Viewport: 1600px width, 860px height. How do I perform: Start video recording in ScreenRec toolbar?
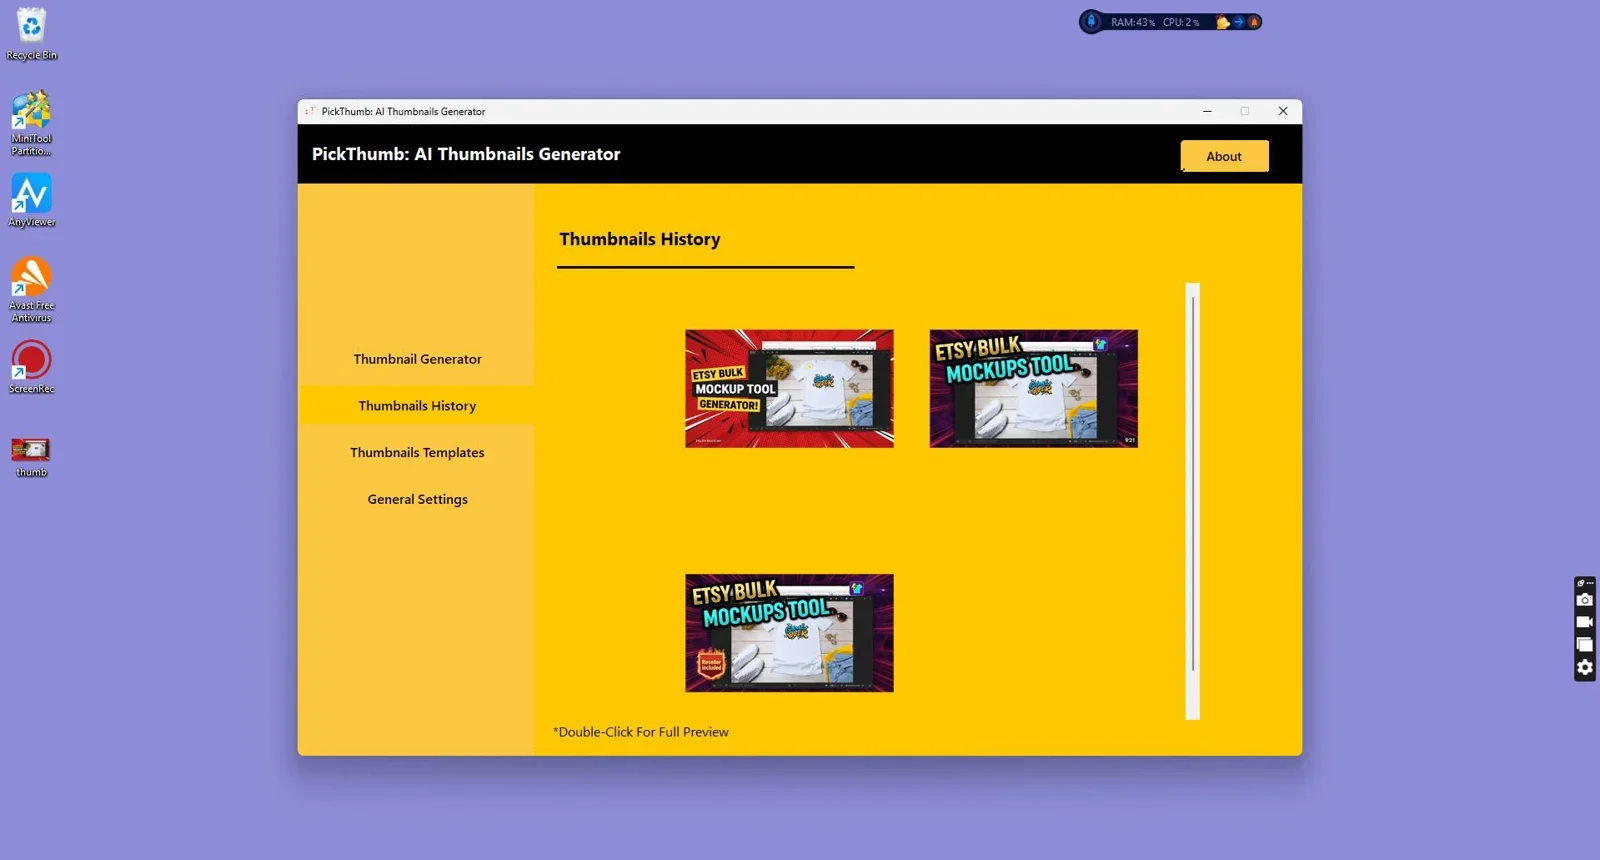coord(1585,622)
